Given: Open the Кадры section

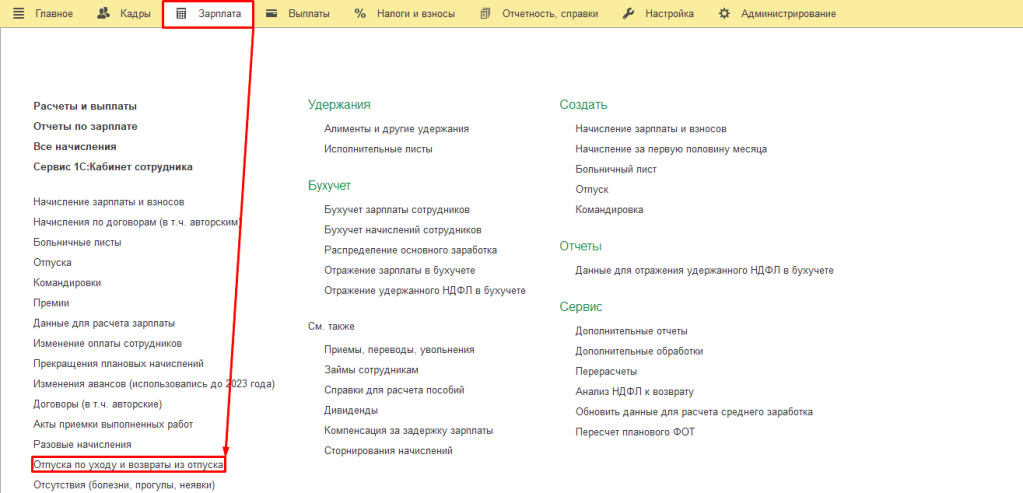Looking at the screenshot, I should 135,14.
